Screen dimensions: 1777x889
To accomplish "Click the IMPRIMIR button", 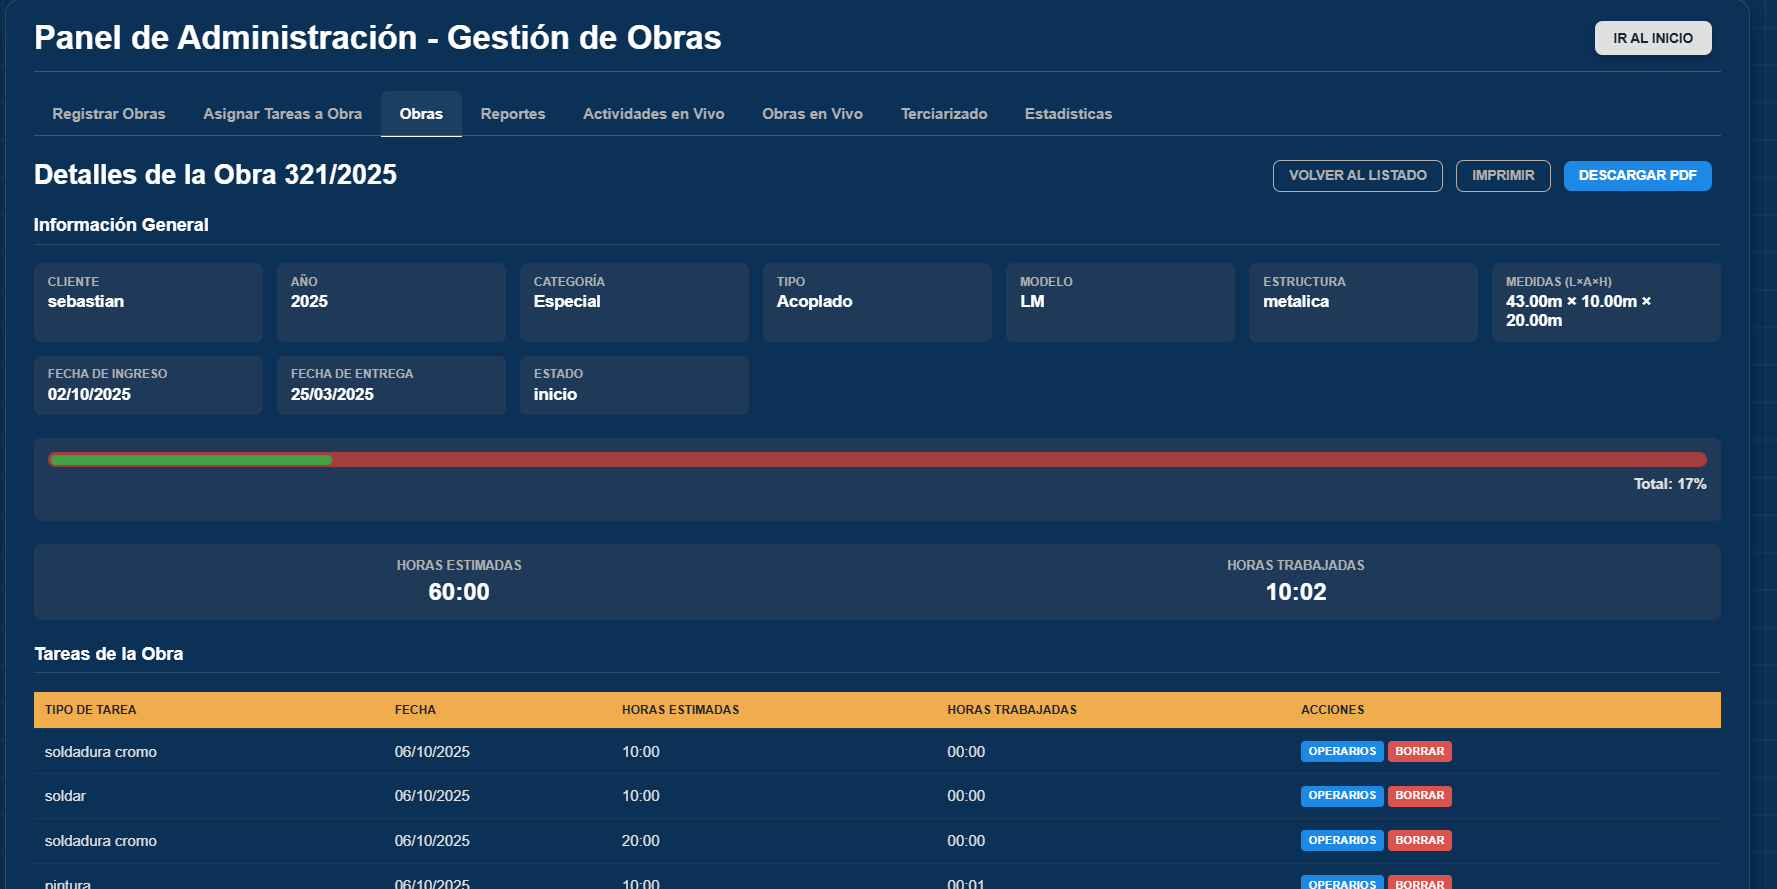I will click(1502, 176).
